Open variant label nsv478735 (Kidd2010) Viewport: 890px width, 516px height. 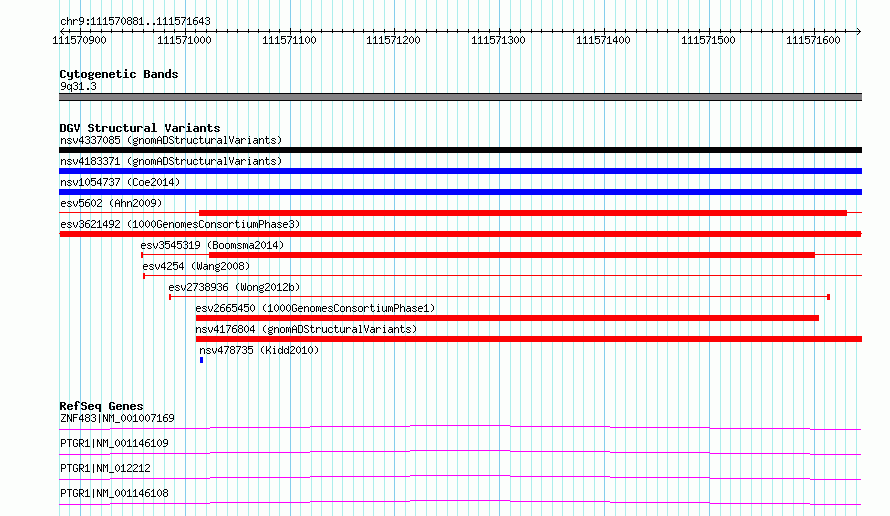[x=259, y=350]
